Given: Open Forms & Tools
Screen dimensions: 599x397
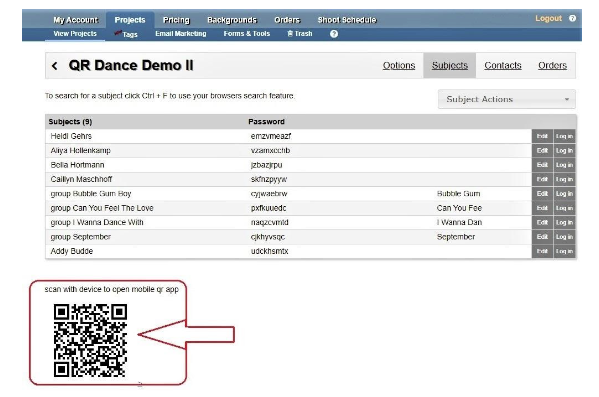Looking at the screenshot, I should tap(247, 34).
